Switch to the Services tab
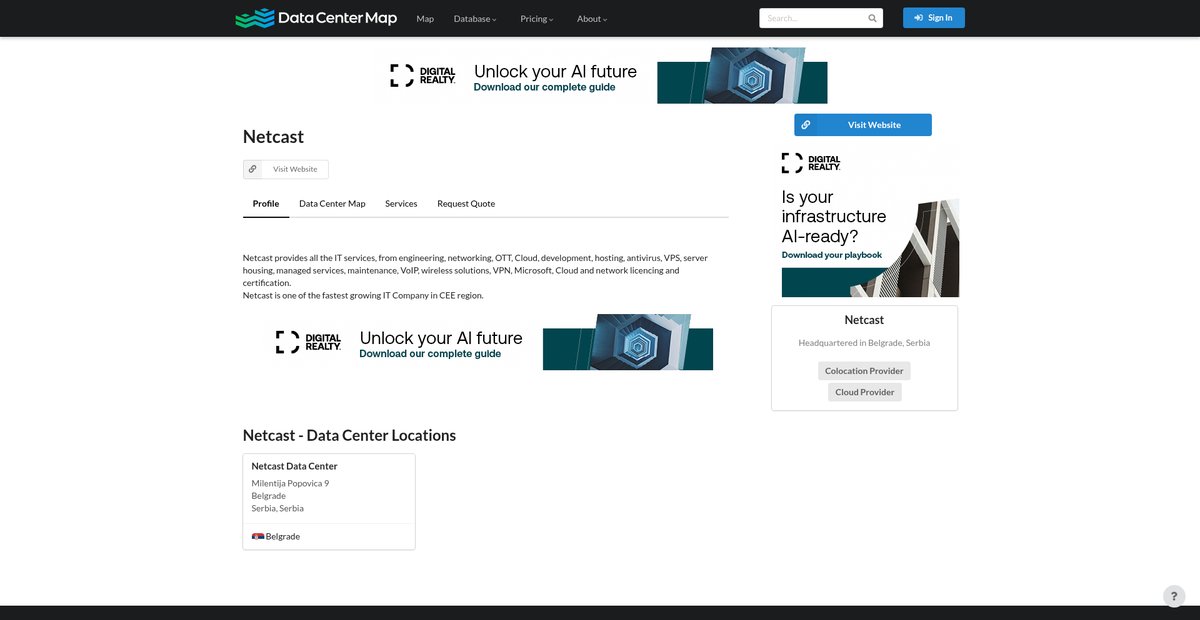Screen dimensions: 1200x620 [x=401, y=204]
